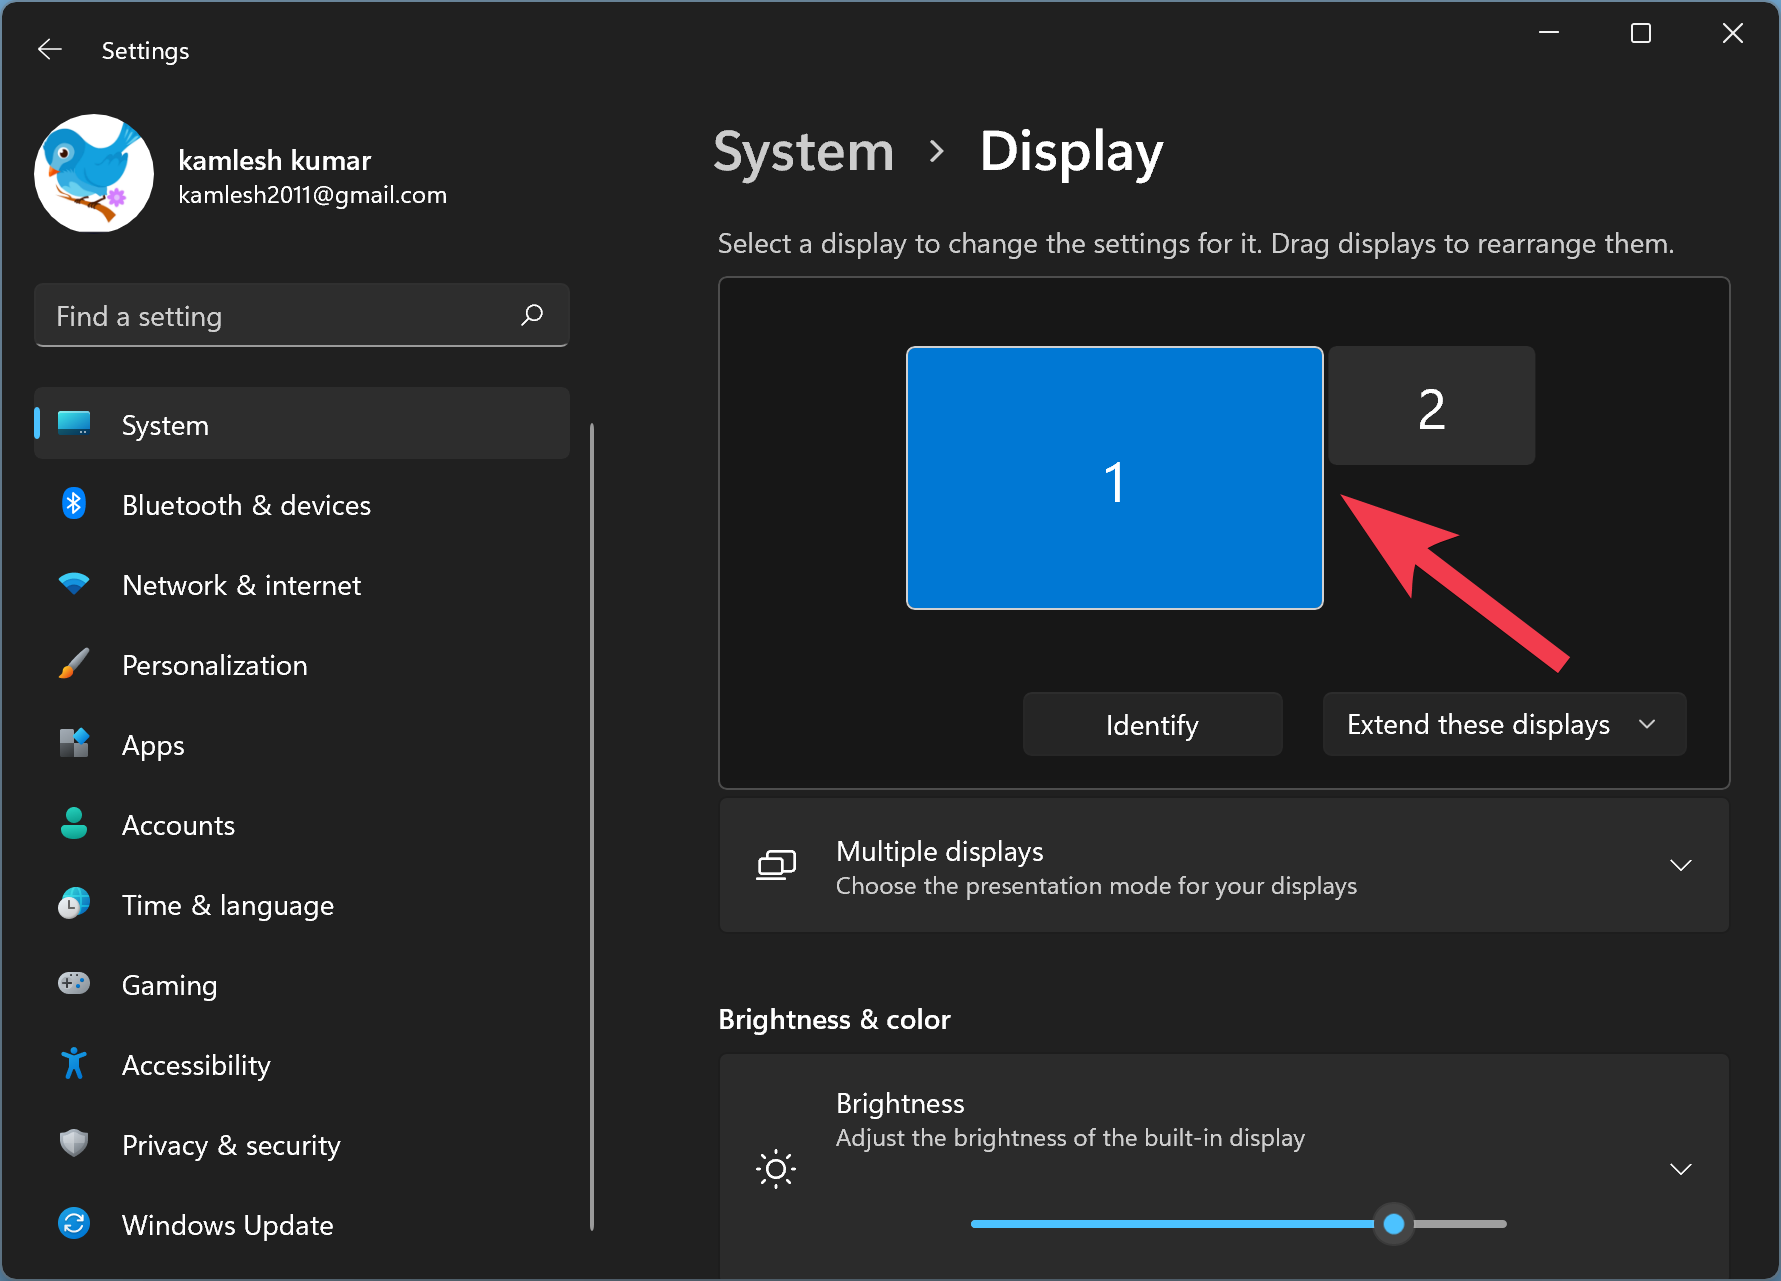Click the kamlesh kumar account name
Screen dimensions: 1781x1281
point(275,160)
